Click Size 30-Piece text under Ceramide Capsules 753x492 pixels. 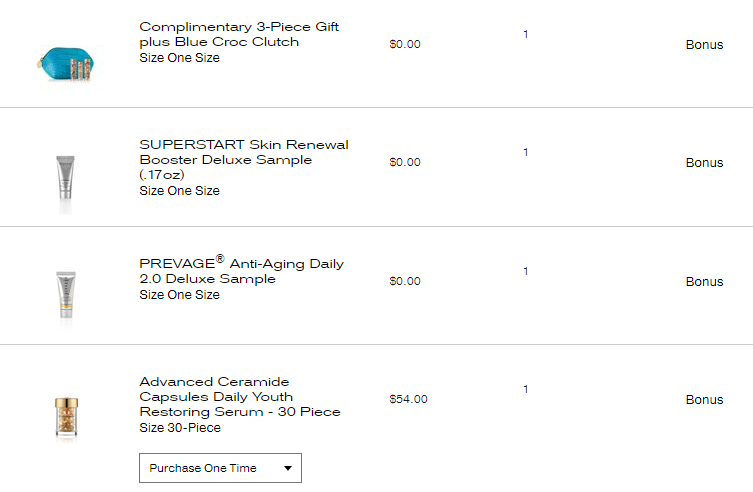click(180, 428)
